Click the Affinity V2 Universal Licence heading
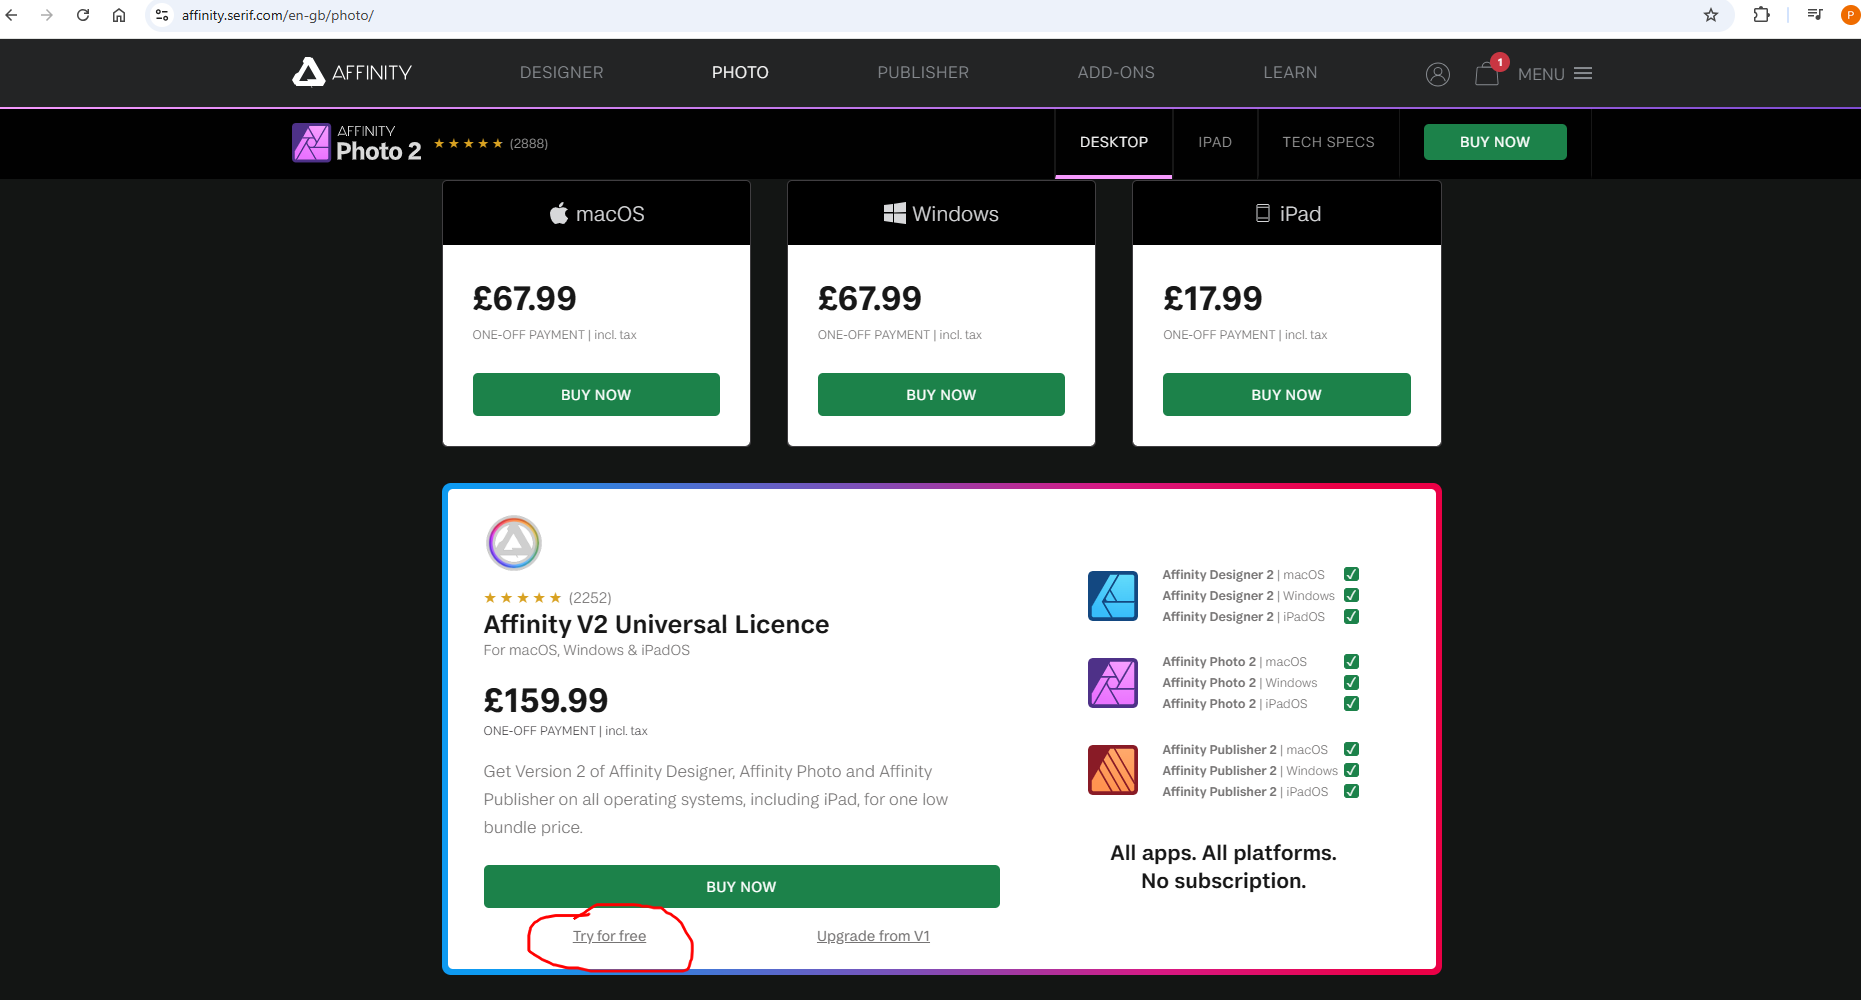The height and width of the screenshot is (1000, 1861). [x=656, y=624]
